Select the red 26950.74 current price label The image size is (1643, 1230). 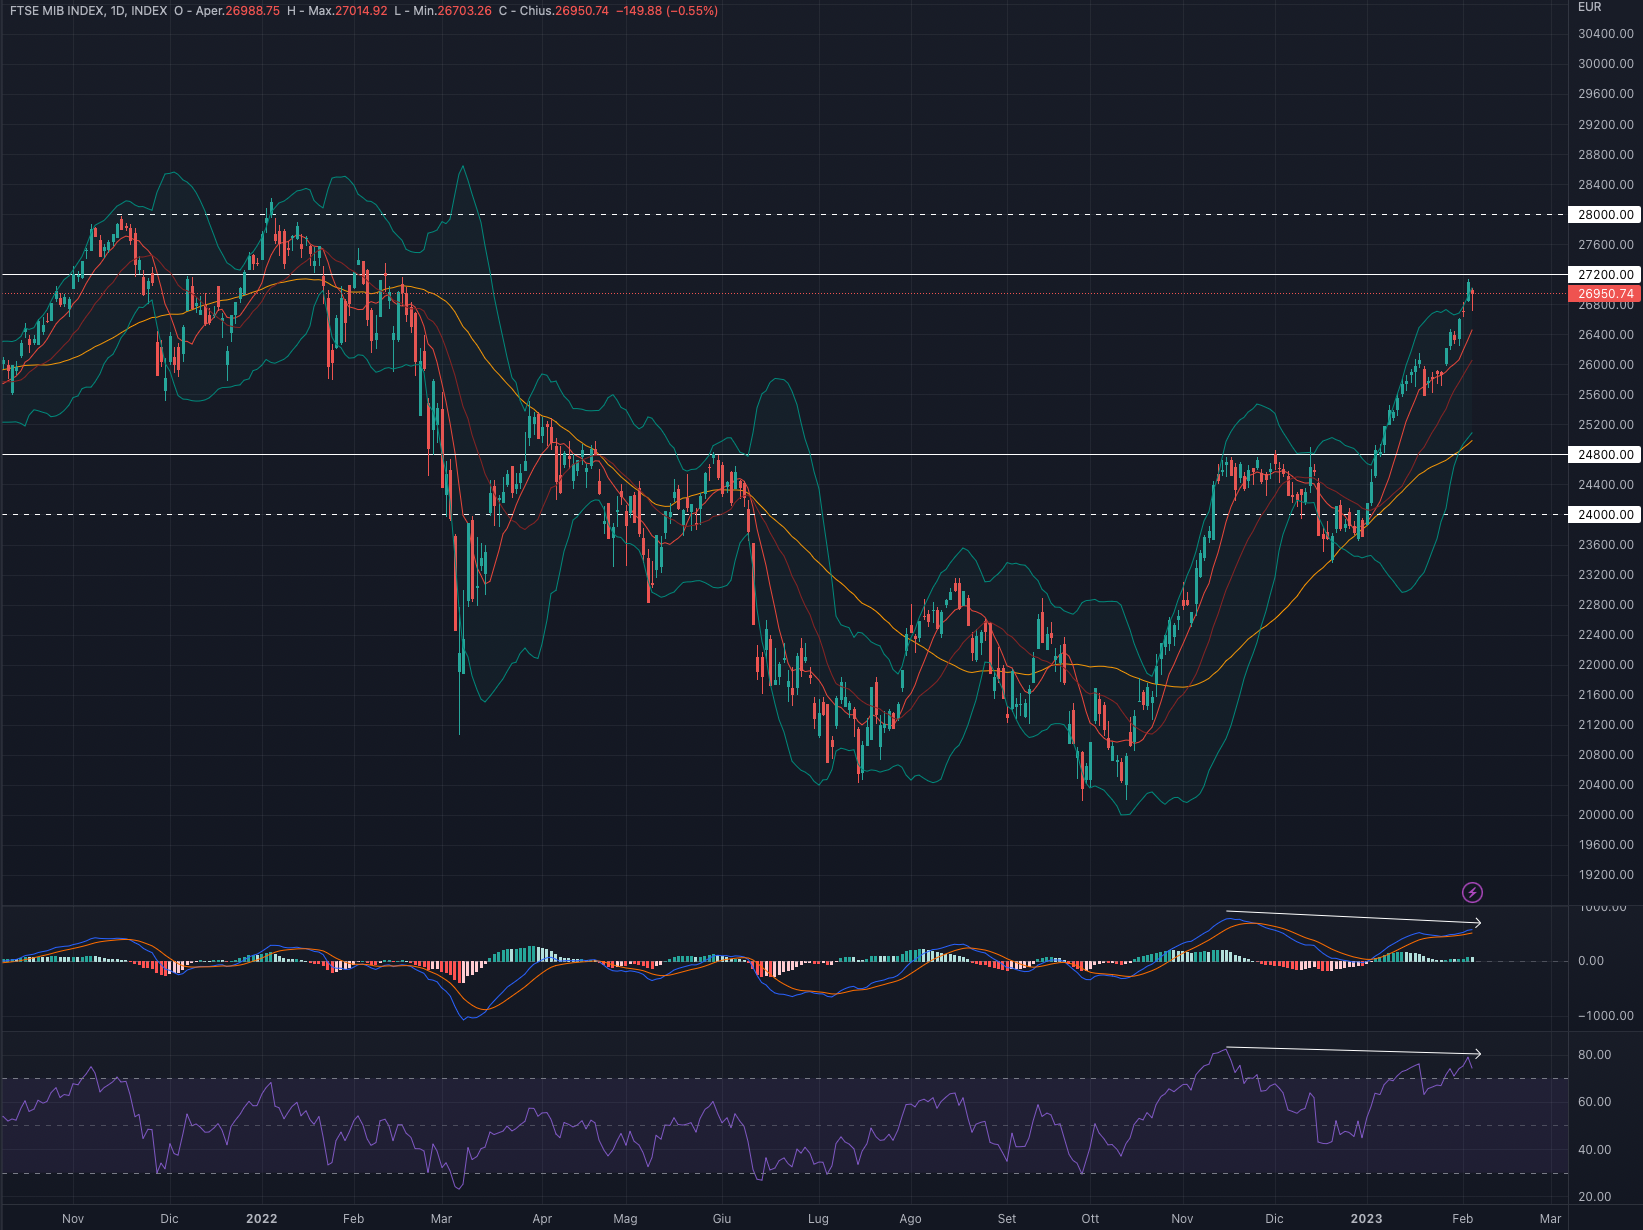click(x=1605, y=294)
